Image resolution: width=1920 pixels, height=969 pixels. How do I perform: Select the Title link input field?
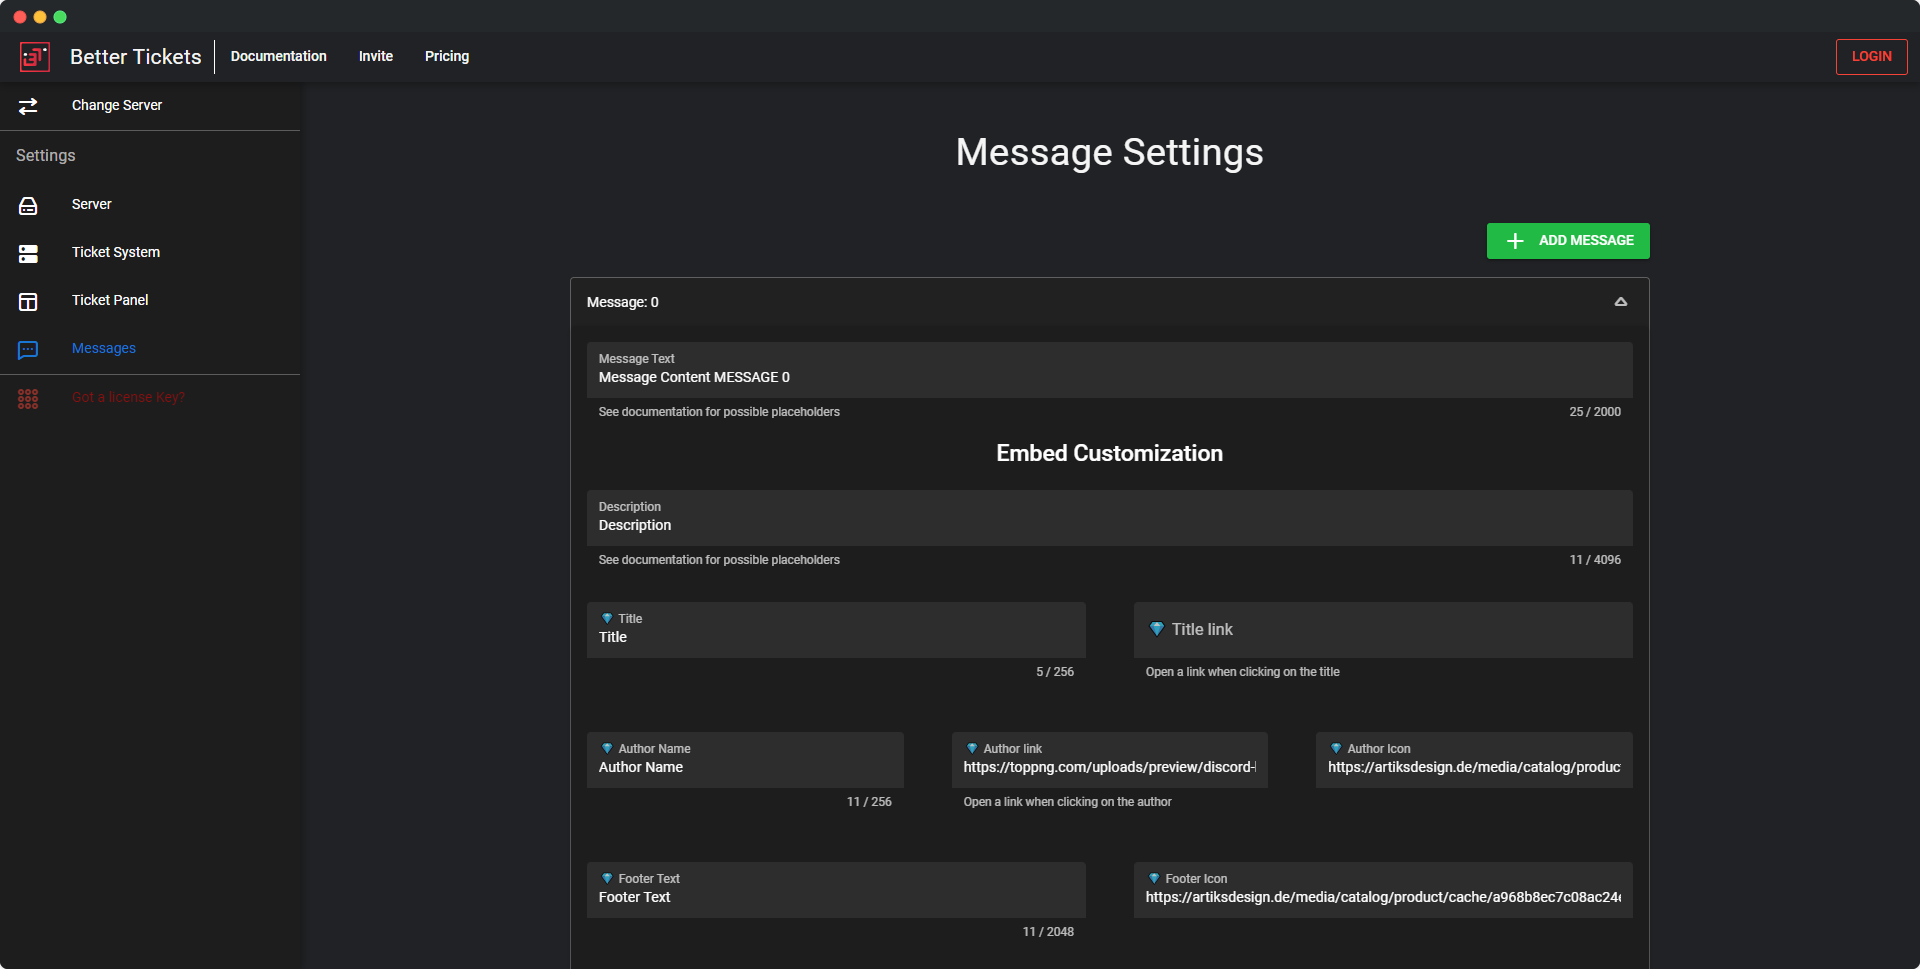click(1382, 630)
